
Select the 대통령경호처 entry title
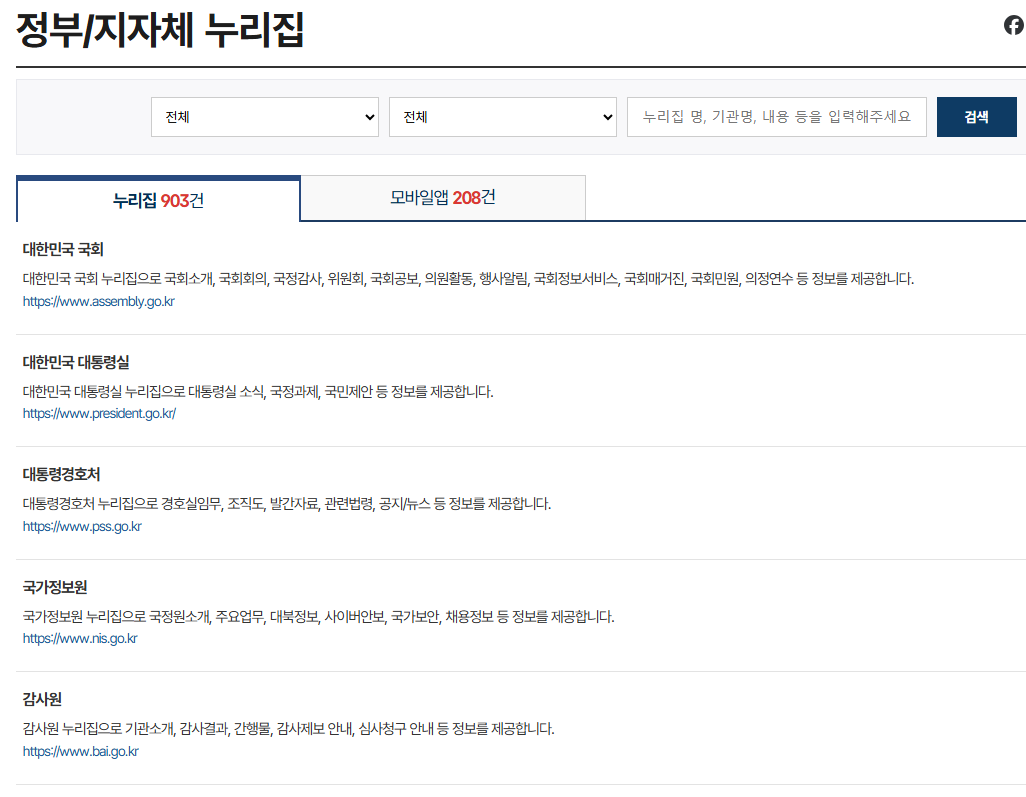click(62, 474)
